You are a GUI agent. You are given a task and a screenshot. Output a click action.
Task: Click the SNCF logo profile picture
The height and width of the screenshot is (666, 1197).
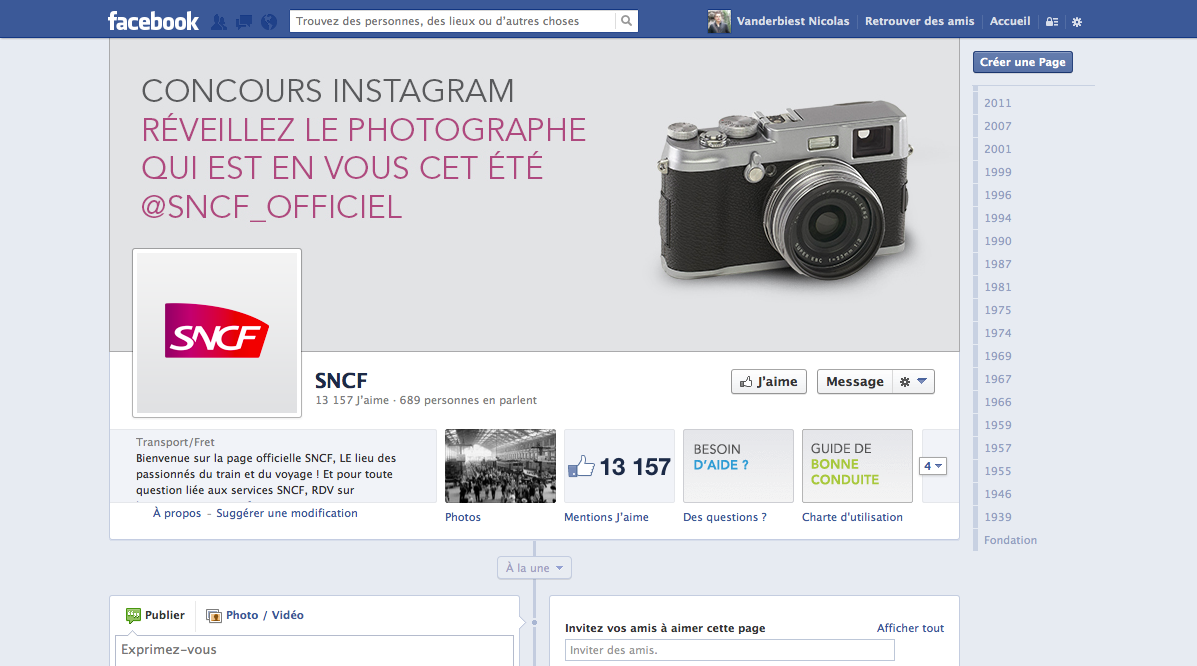[x=217, y=333]
